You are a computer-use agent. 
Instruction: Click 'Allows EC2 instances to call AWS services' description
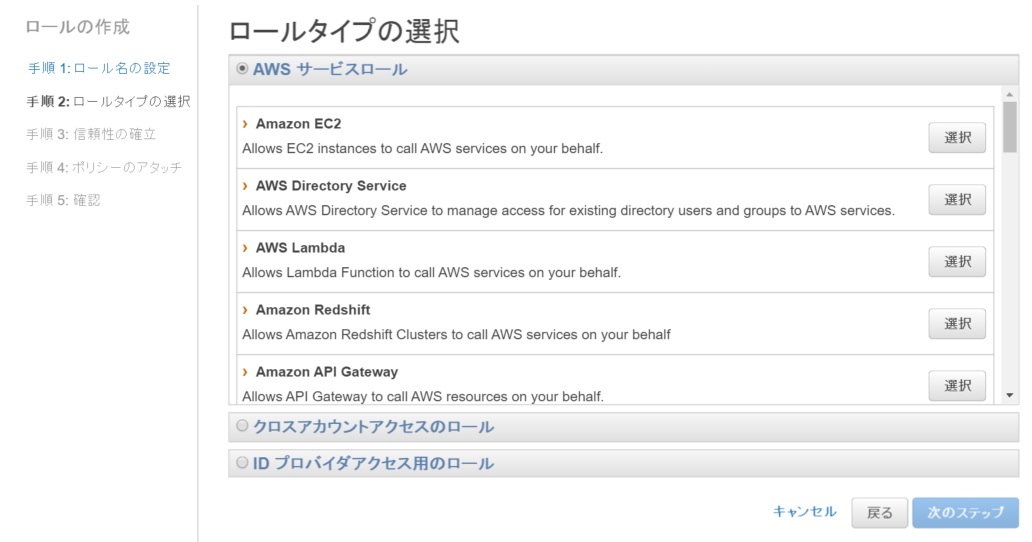(x=423, y=149)
